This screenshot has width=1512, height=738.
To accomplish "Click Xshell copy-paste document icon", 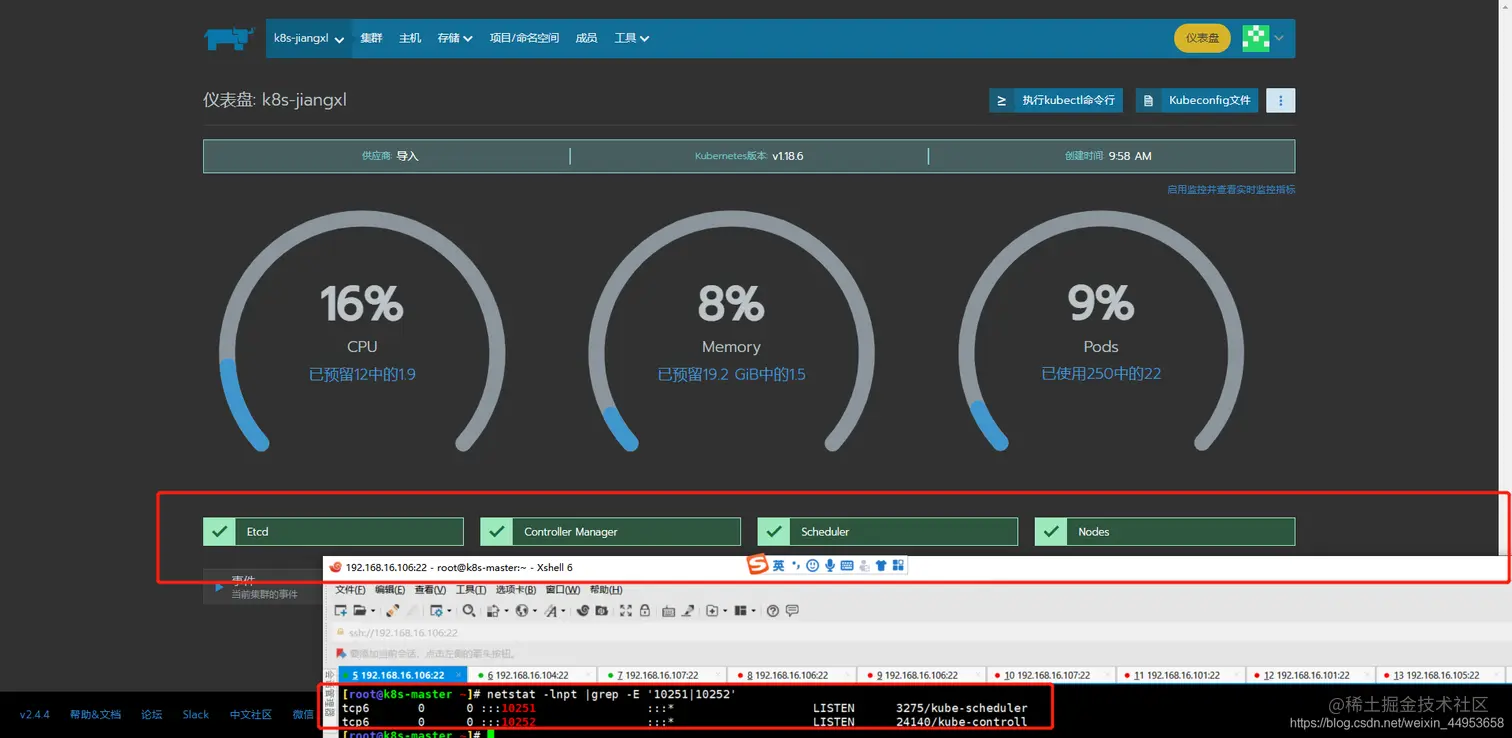I will click(x=493, y=610).
